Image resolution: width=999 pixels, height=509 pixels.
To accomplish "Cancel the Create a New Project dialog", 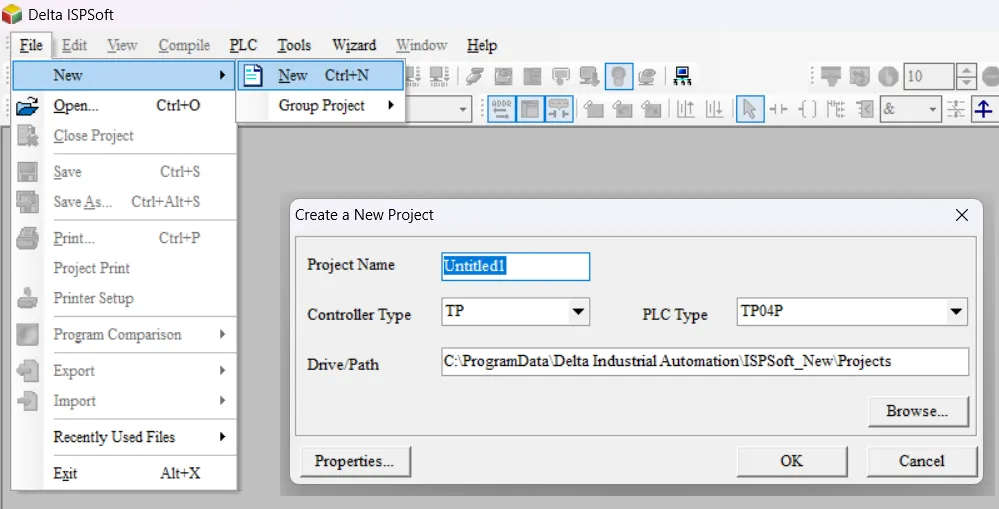I will pyautogui.click(x=921, y=461).
